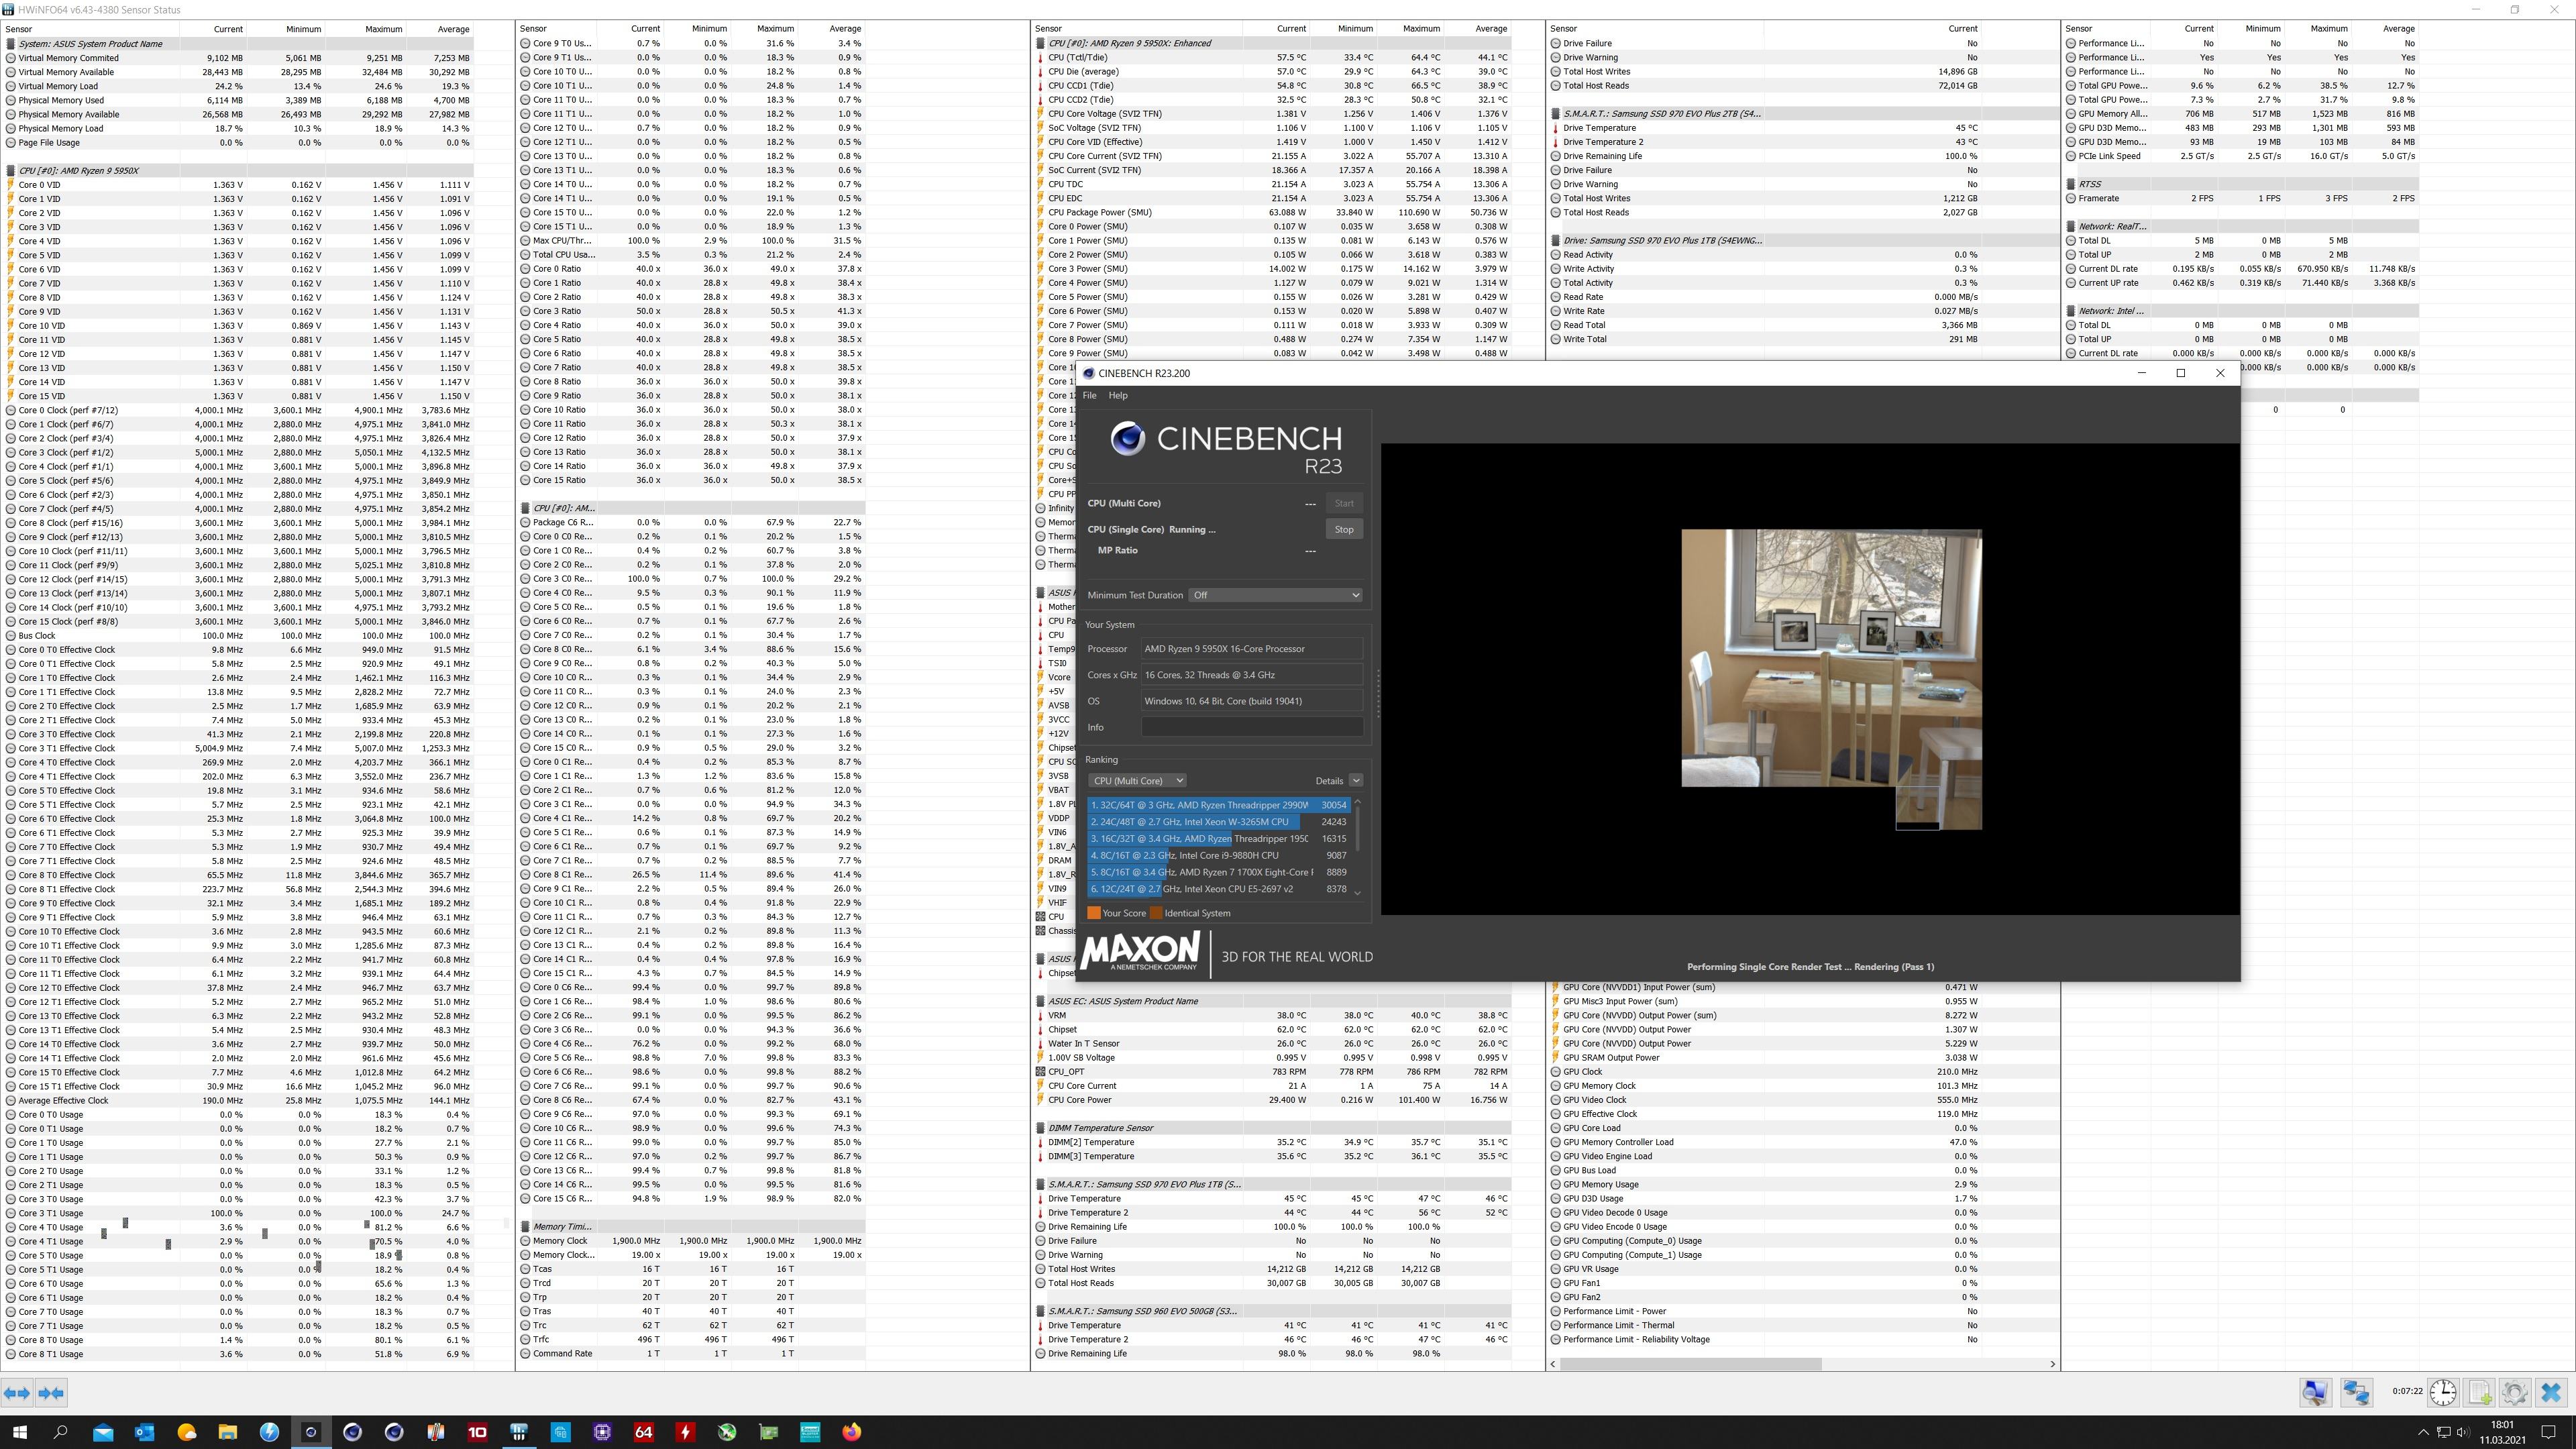
Task: Click Processor field in Your System
Action: [x=1252, y=649]
